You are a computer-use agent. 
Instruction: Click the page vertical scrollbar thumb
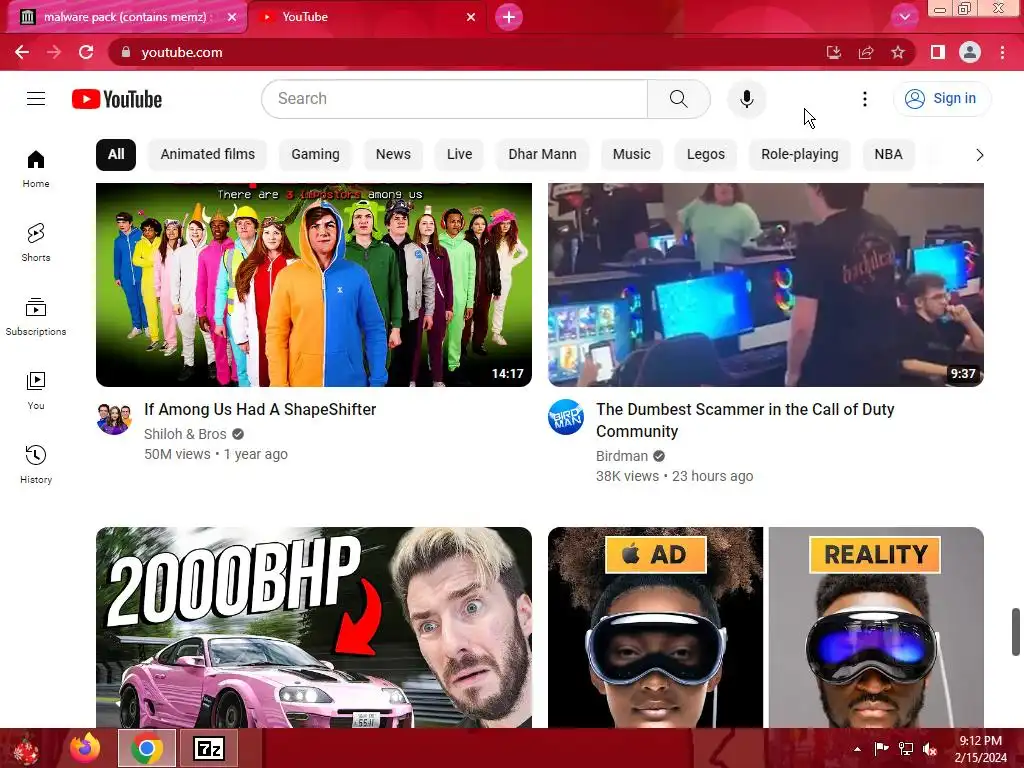pos(1016,632)
